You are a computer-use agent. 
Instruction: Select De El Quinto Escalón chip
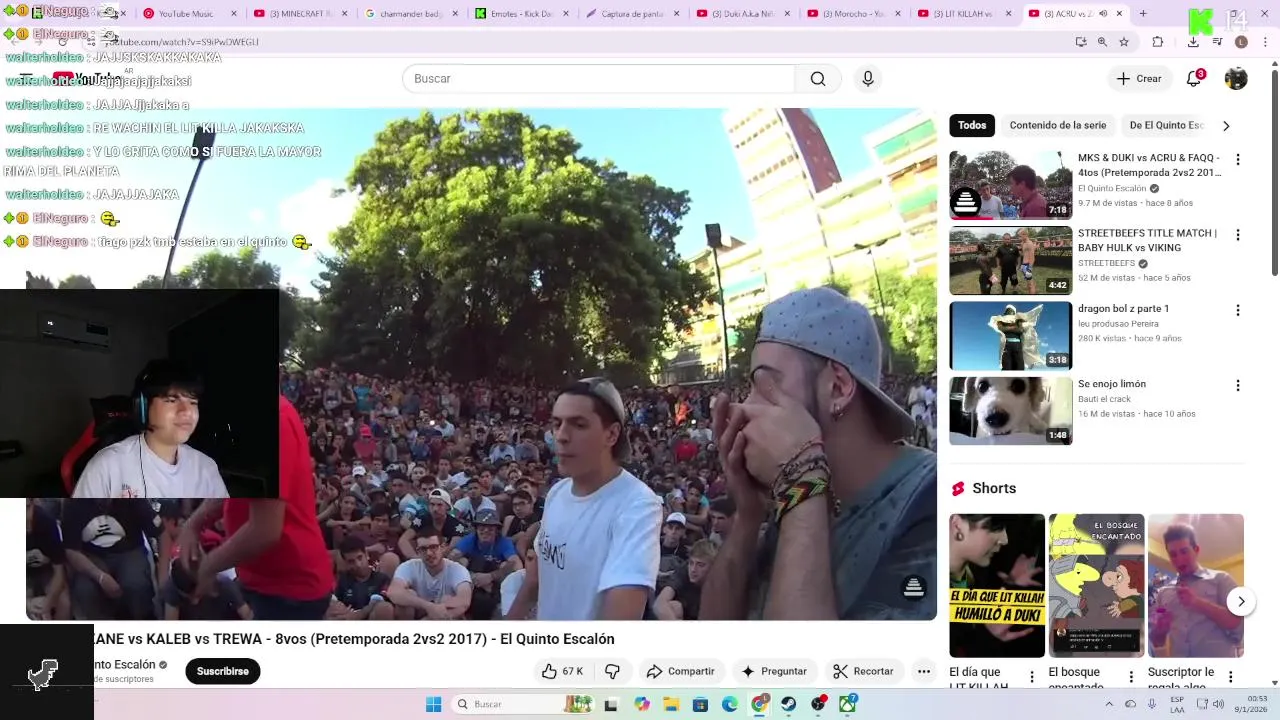click(1166, 126)
